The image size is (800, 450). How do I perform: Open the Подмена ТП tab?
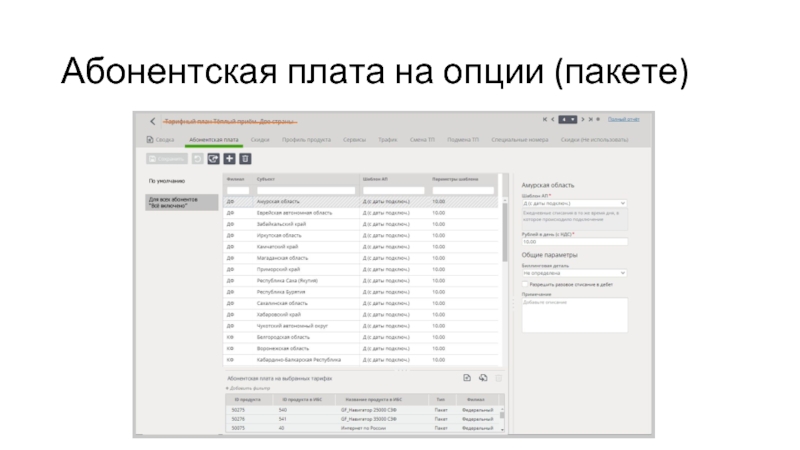tap(463, 140)
